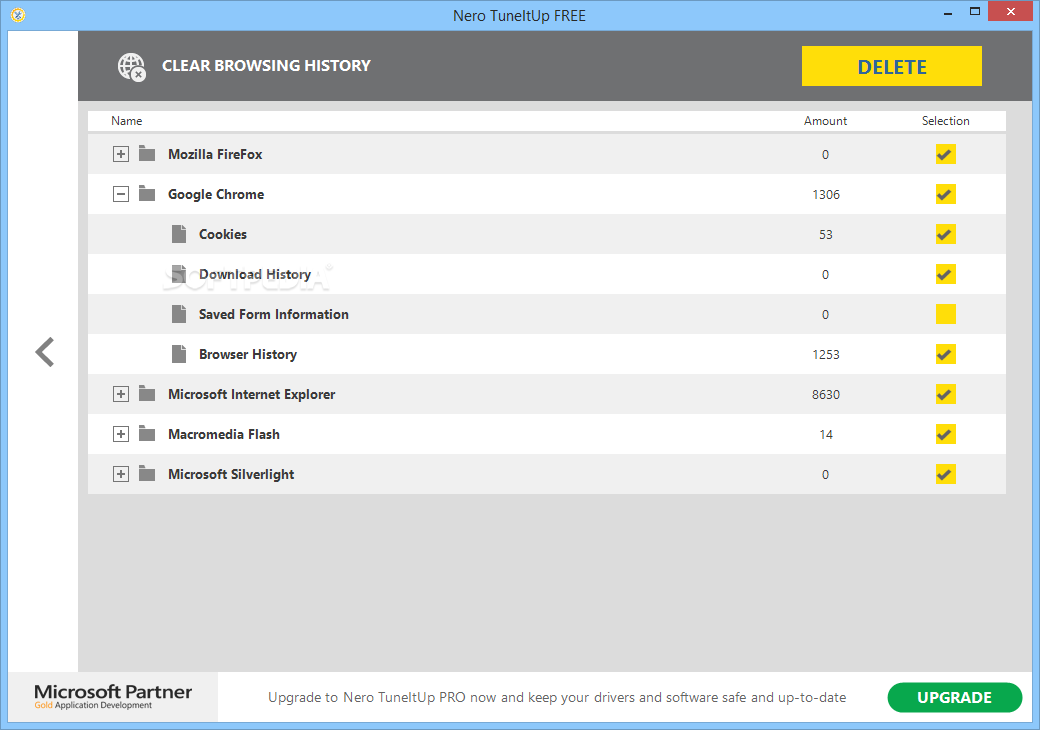Click the Mozilla FireFox folder icon
This screenshot has width=1040, height=730.
click(x=147, y=154)
